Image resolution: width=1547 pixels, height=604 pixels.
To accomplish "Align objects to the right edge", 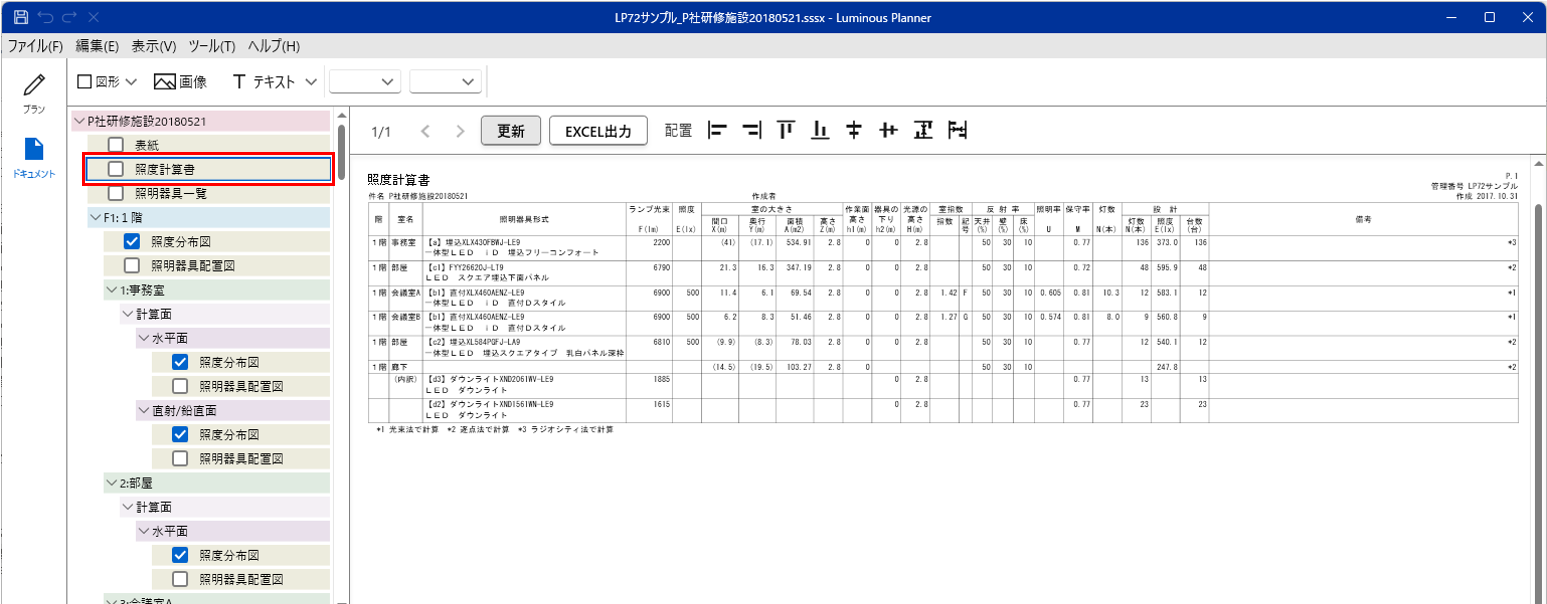I will [752, 131].
